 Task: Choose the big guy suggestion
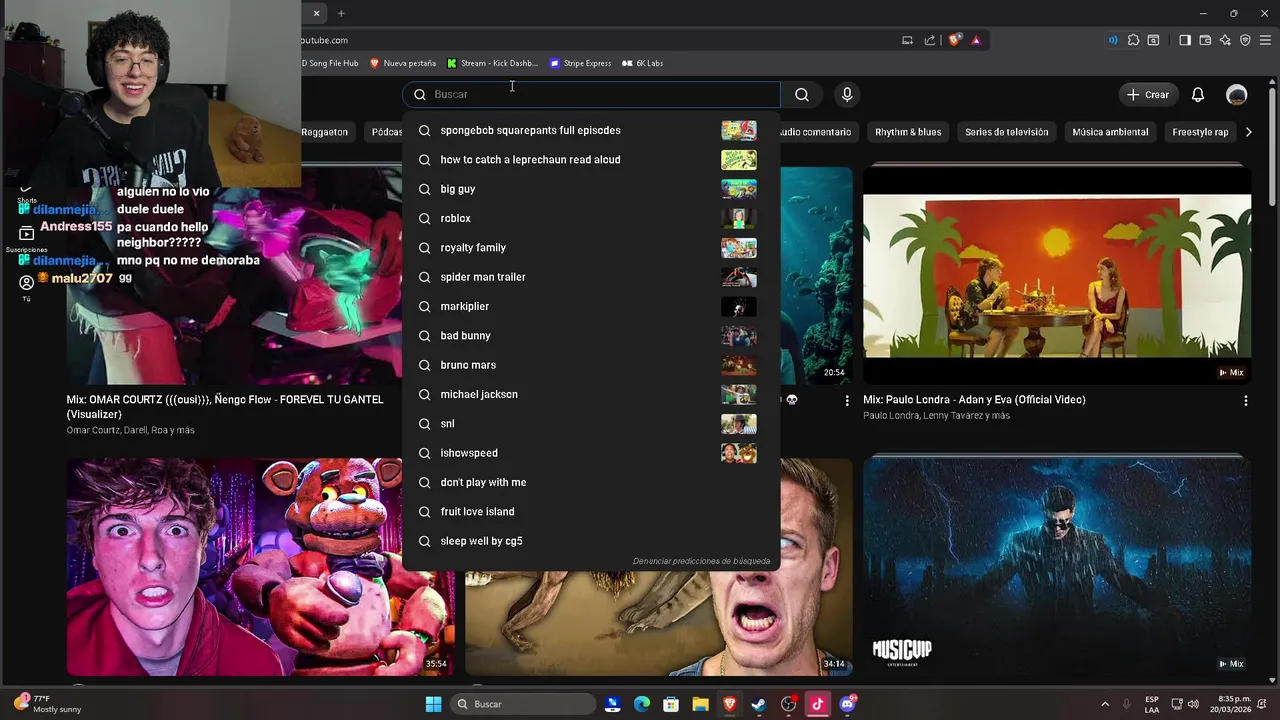click(x=590, y=189)
